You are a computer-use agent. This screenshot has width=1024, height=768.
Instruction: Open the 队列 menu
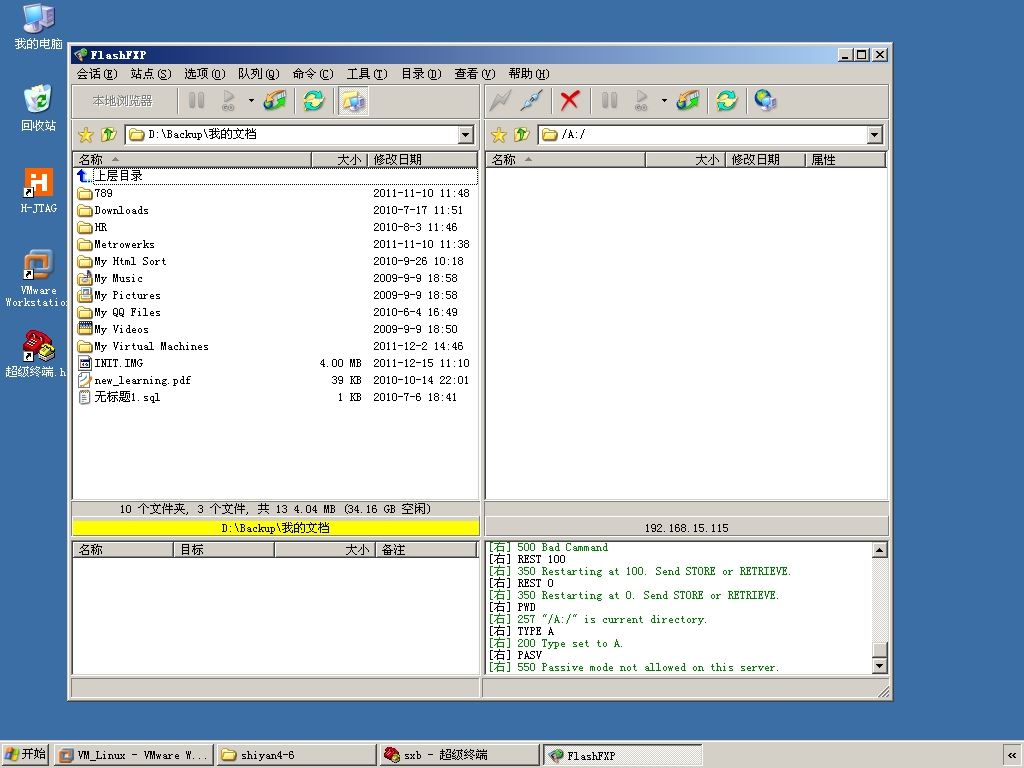coord(259,74)
